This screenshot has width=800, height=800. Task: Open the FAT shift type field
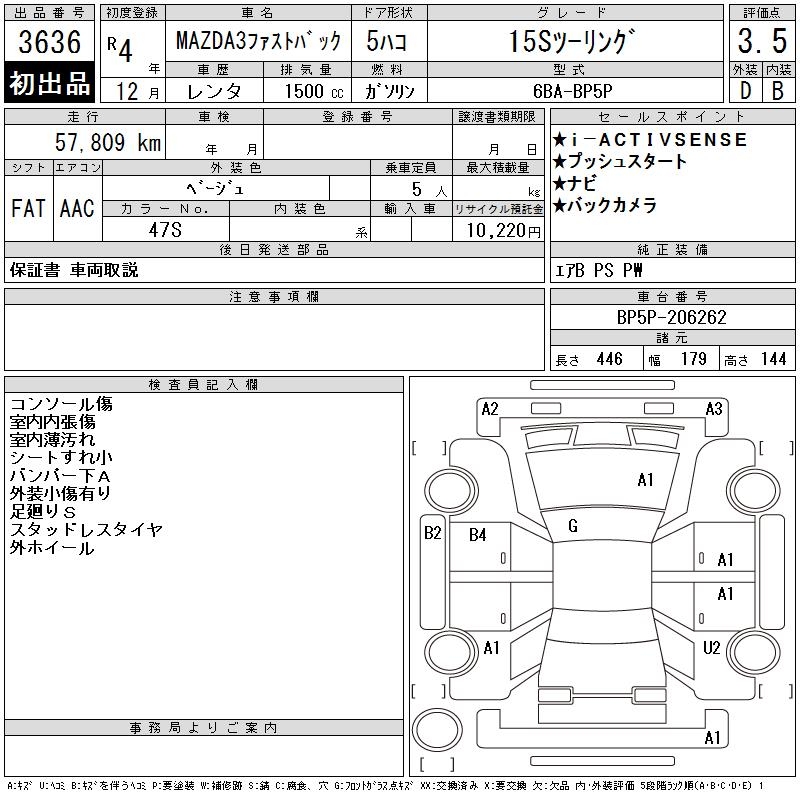28,208
